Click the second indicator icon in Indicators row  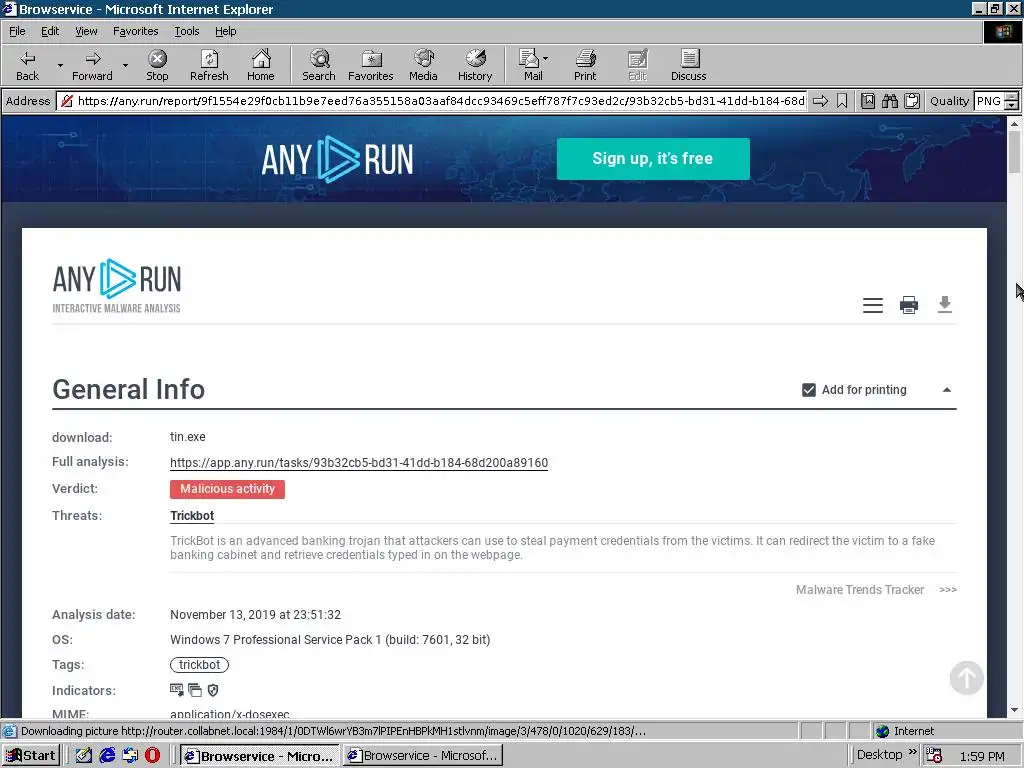tap(195, 690)
